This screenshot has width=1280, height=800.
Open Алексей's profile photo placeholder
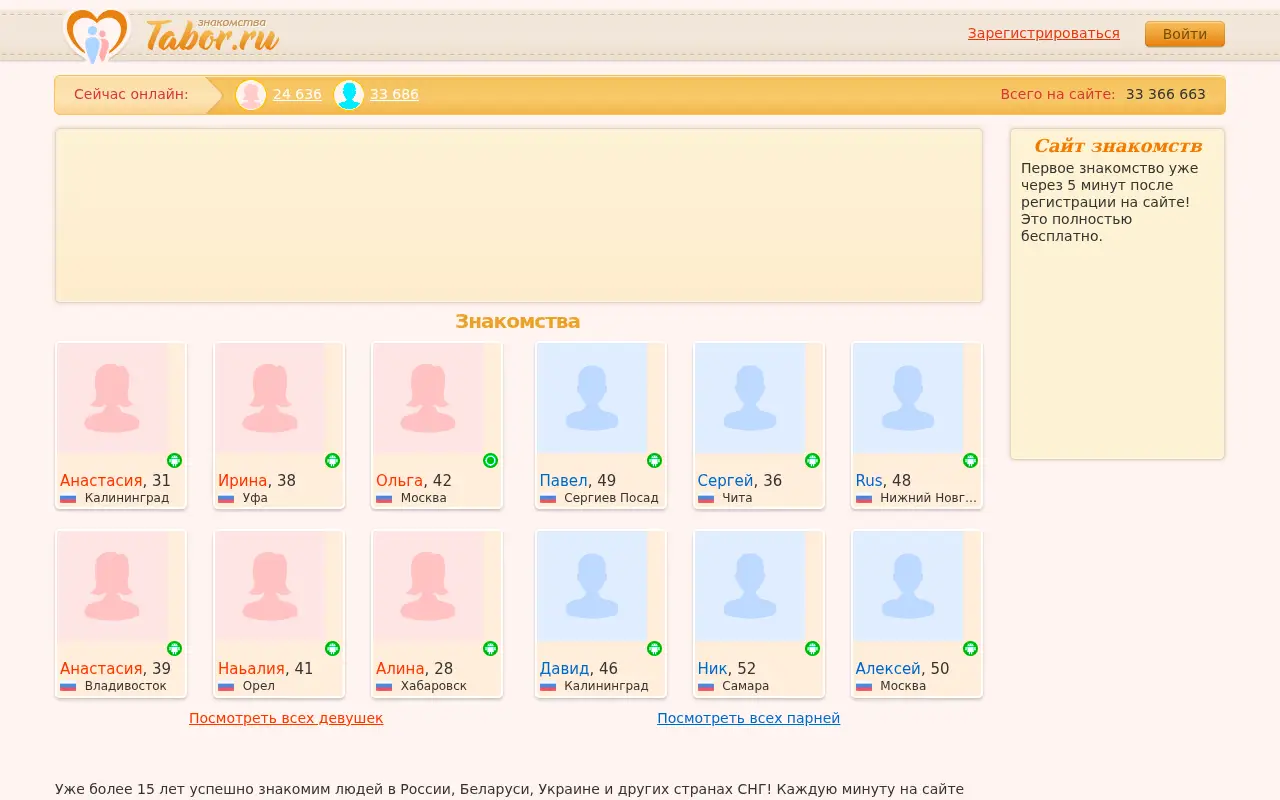click(908, 586)
